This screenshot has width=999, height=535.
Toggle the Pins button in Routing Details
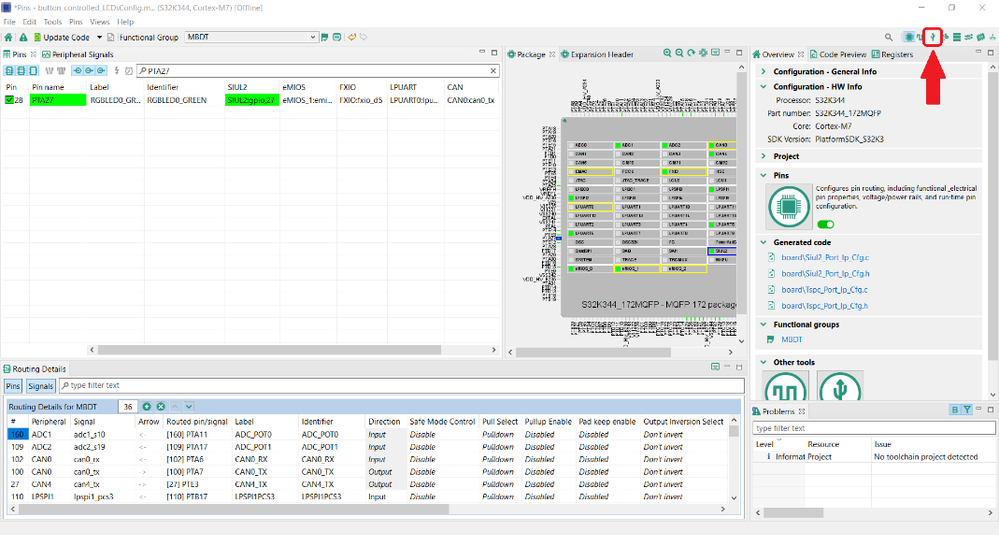tap(13, 386)
